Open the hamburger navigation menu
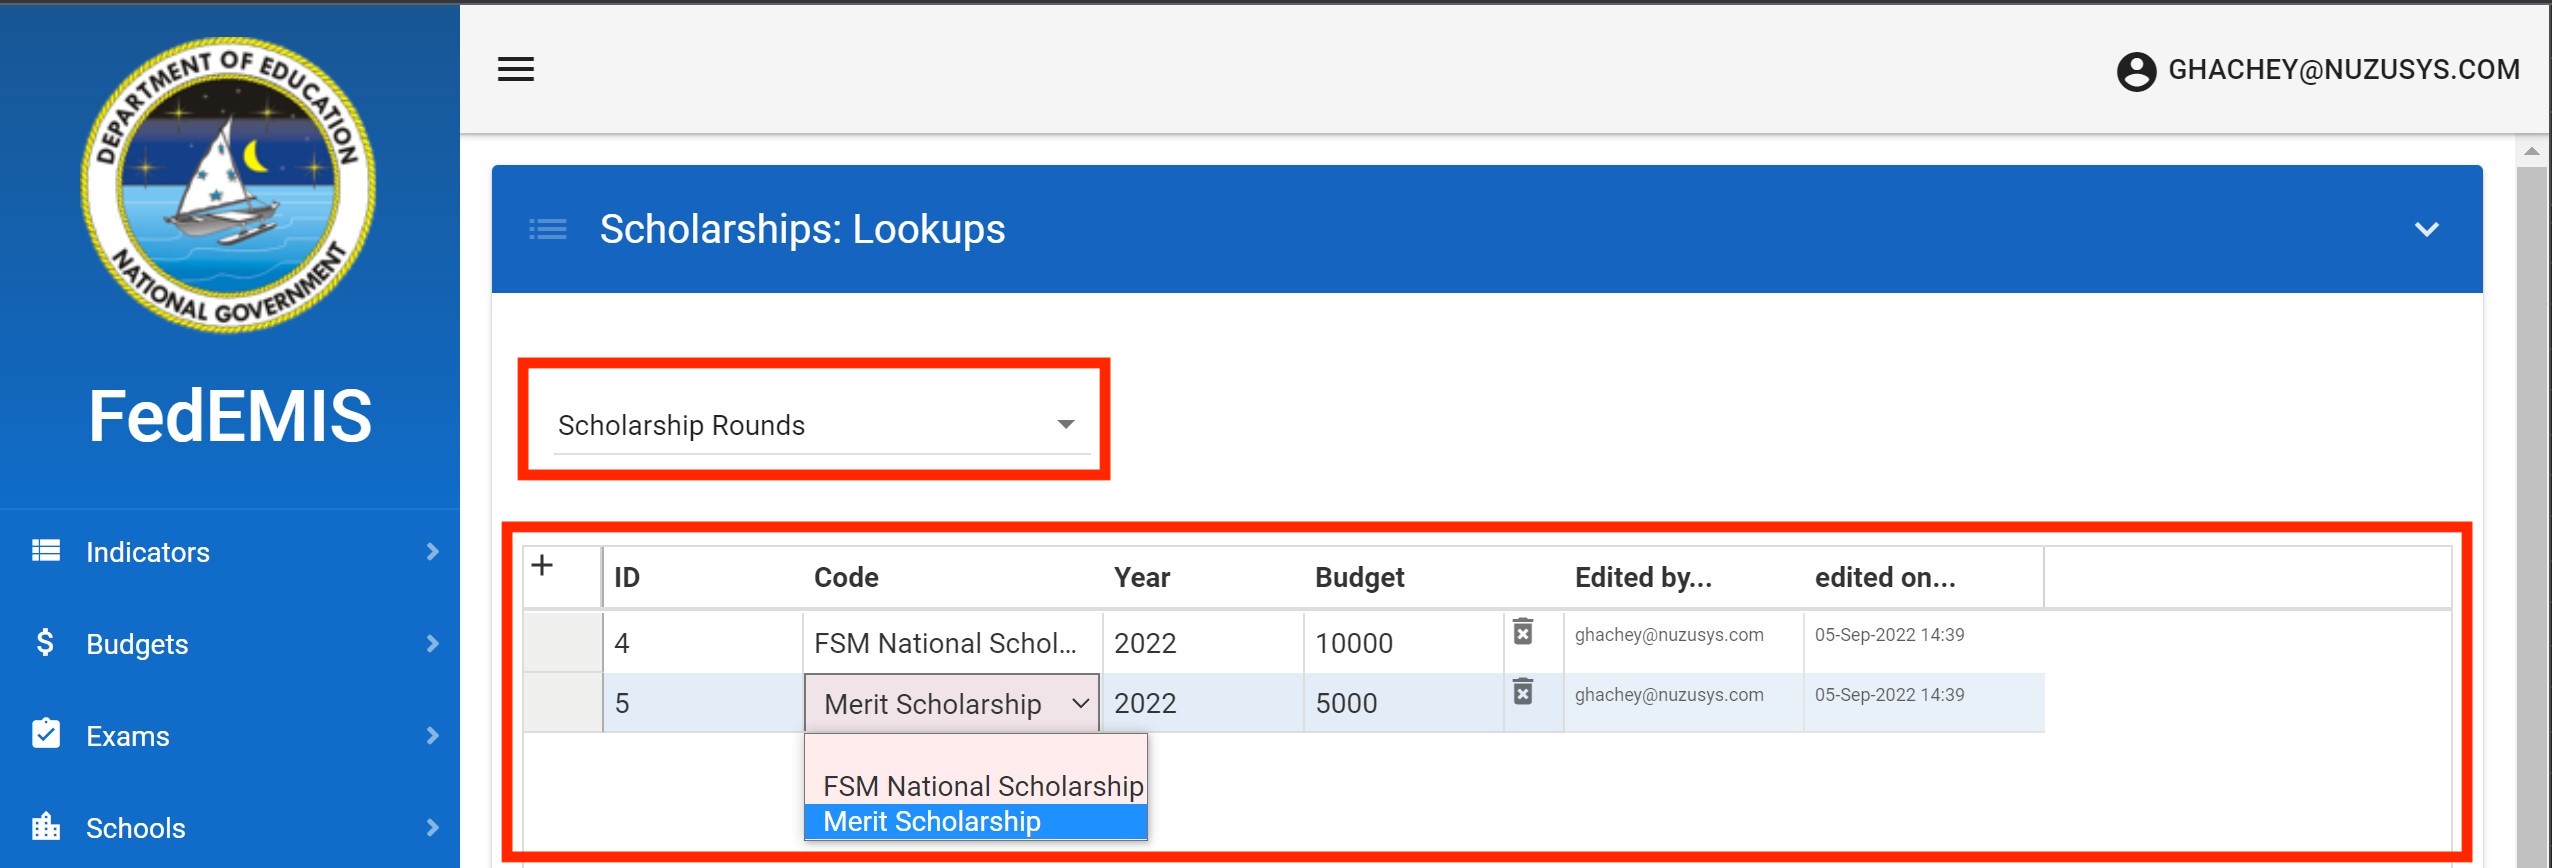This screenshot has height=868, width=2552. pyautogui.click(x=516, y=69)
